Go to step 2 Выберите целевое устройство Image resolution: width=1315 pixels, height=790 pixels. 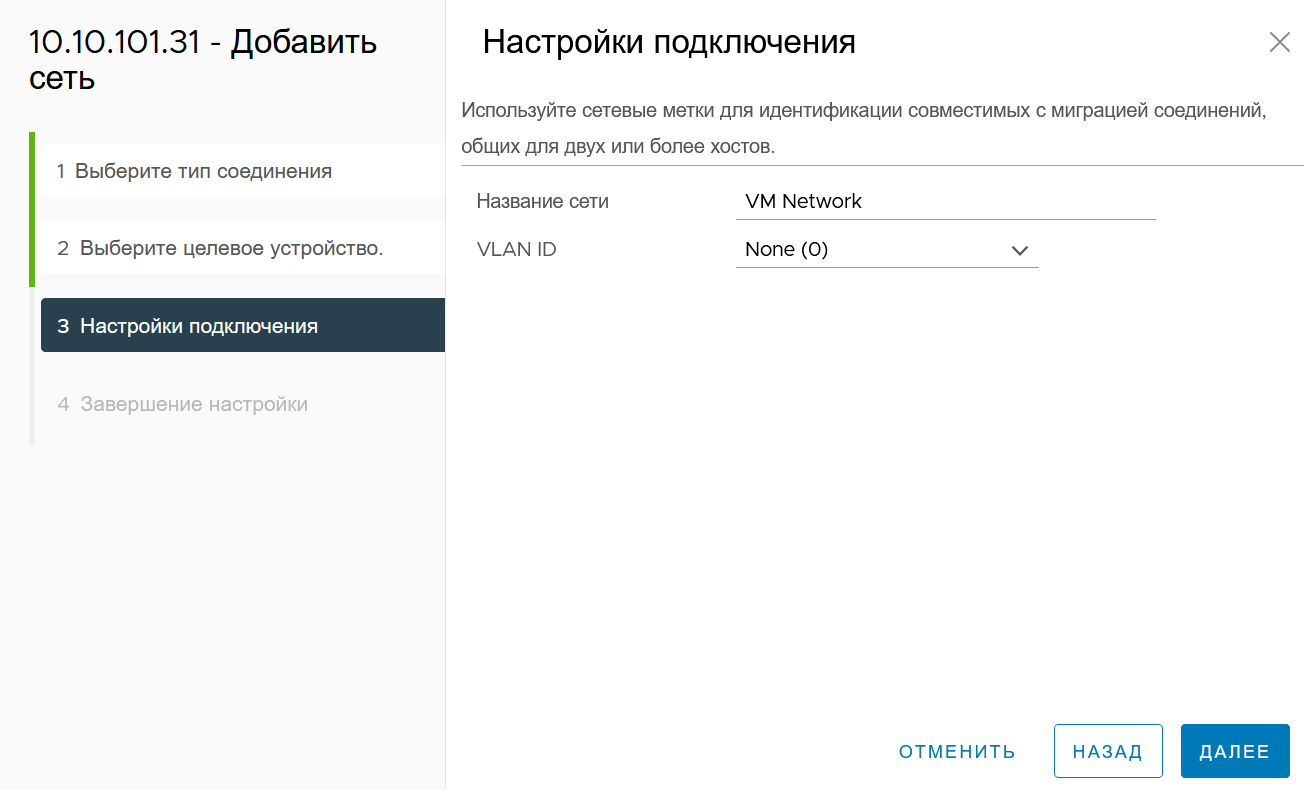(243, 248)
